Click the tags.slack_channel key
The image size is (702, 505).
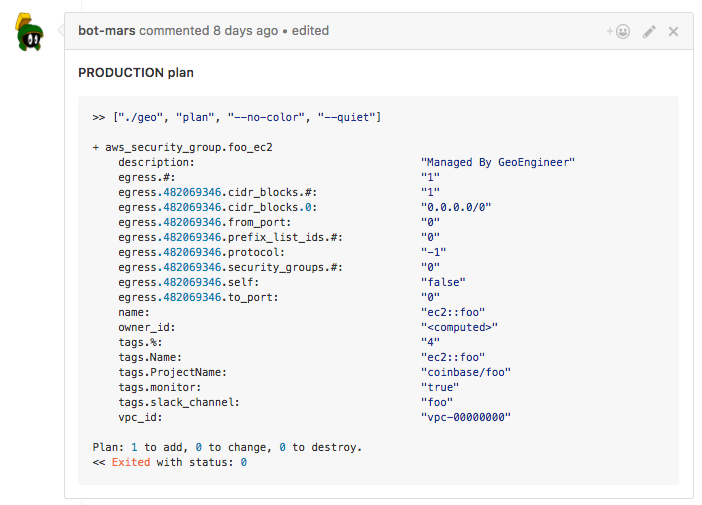179,402
